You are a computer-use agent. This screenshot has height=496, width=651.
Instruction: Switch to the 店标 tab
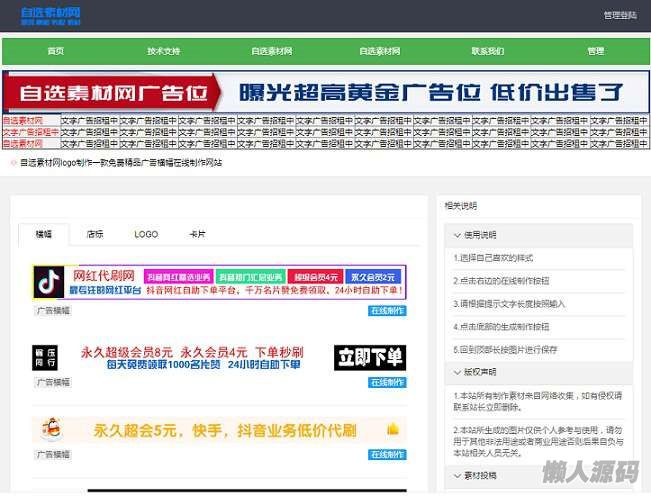pos(95,234)
